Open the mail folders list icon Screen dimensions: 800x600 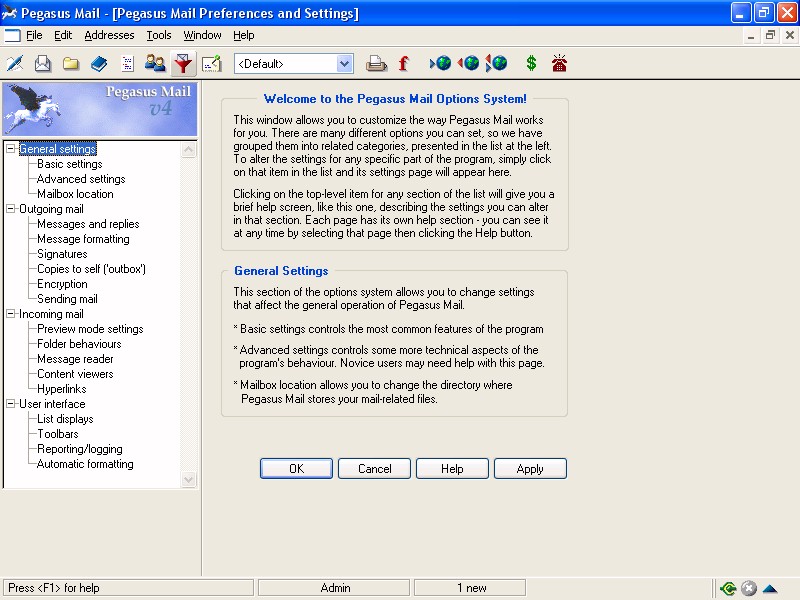click(71, 64)
